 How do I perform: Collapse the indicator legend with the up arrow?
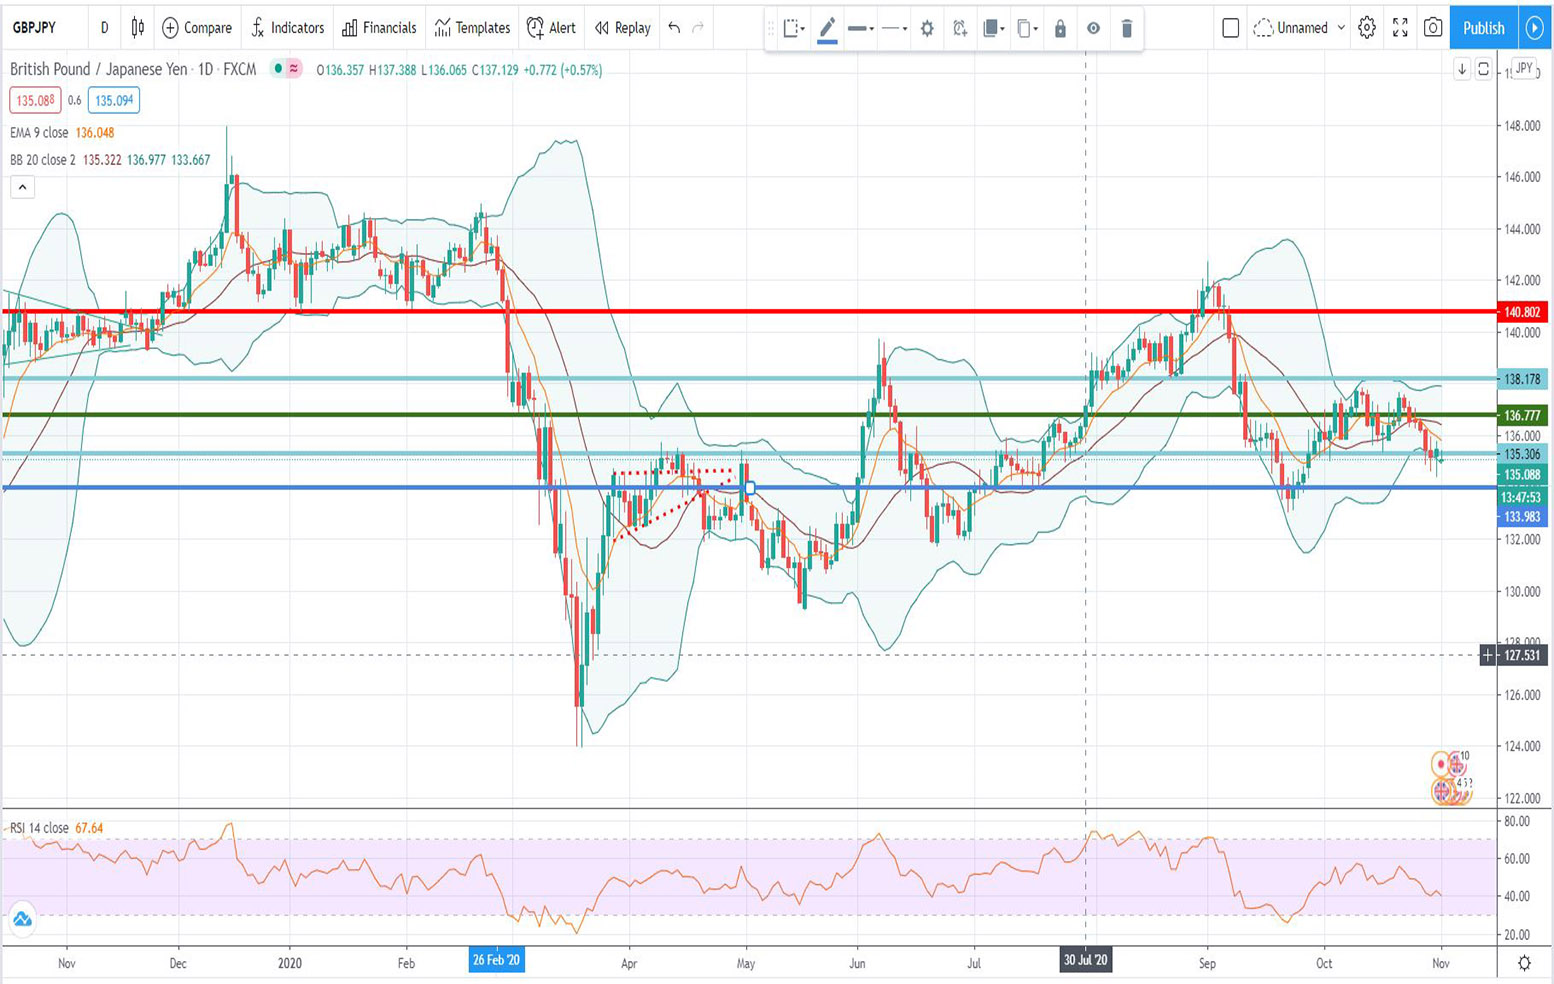click(21, 186)
